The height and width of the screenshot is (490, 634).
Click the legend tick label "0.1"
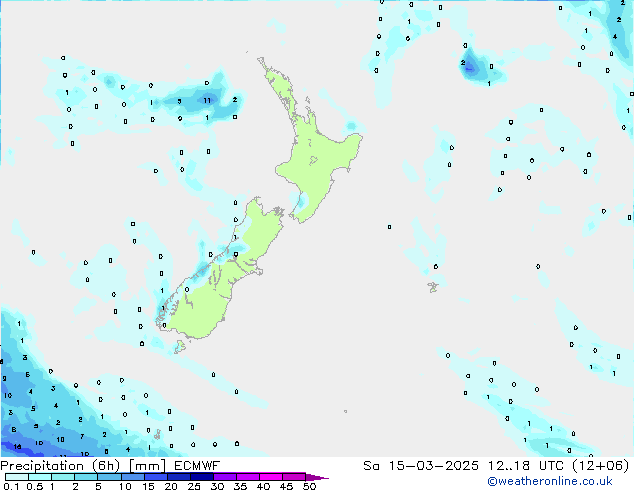(11, 486)
